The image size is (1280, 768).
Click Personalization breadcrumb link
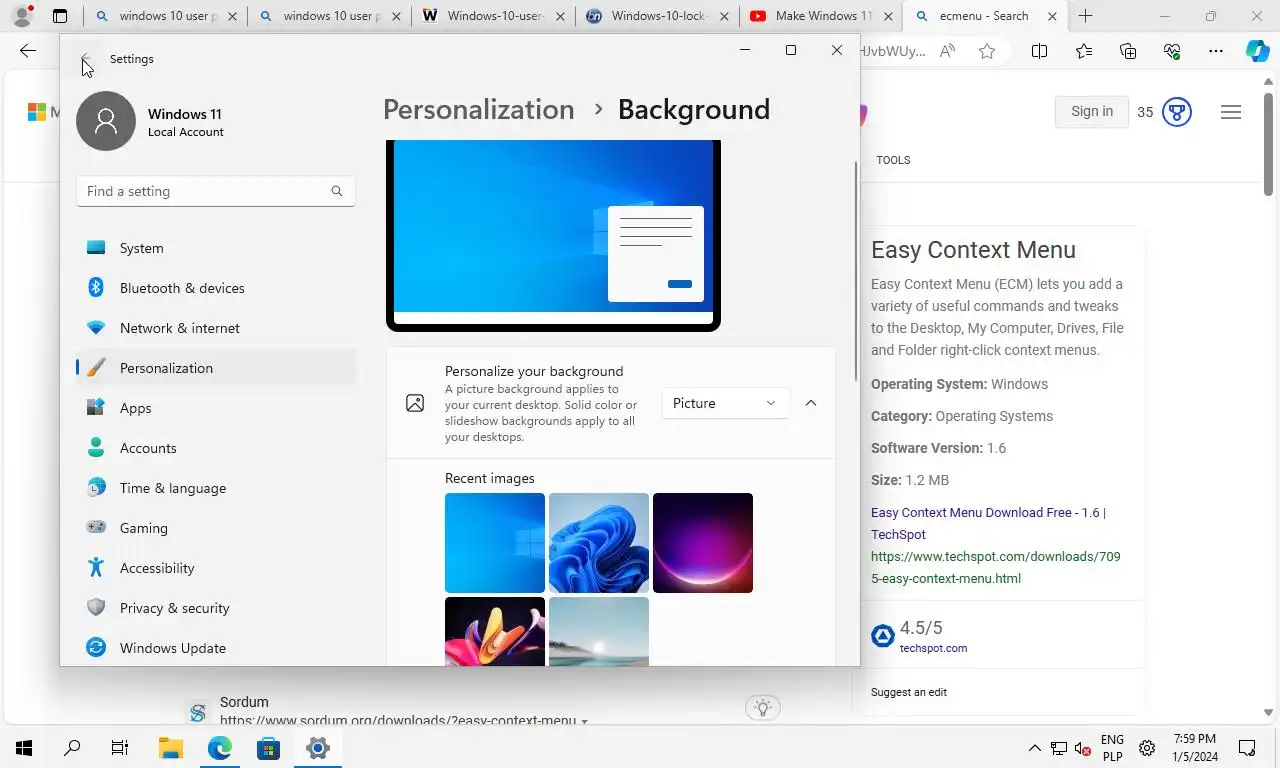479,109
